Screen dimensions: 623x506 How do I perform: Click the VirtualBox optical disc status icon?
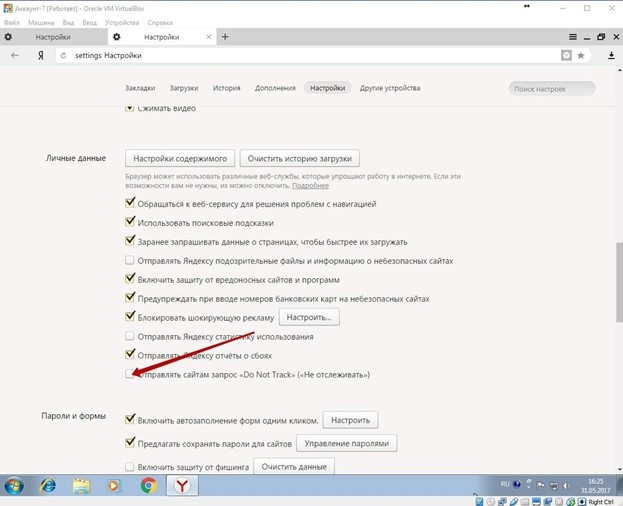click(x=491, y=502)
